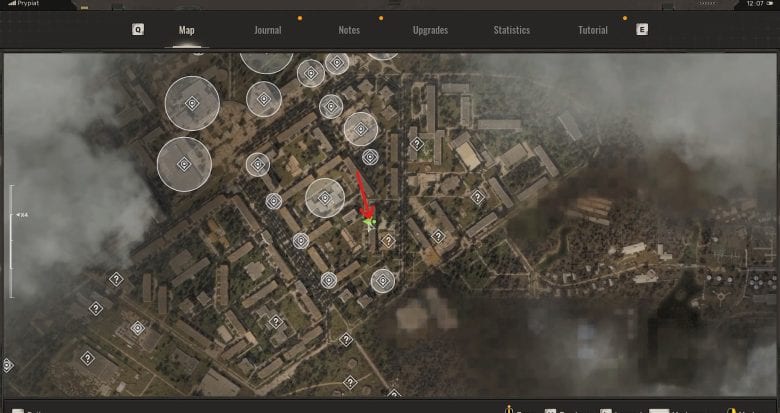The image size is (780, 413).
Task: Click the Q previous-tab key icon
Action: [138, 30]
